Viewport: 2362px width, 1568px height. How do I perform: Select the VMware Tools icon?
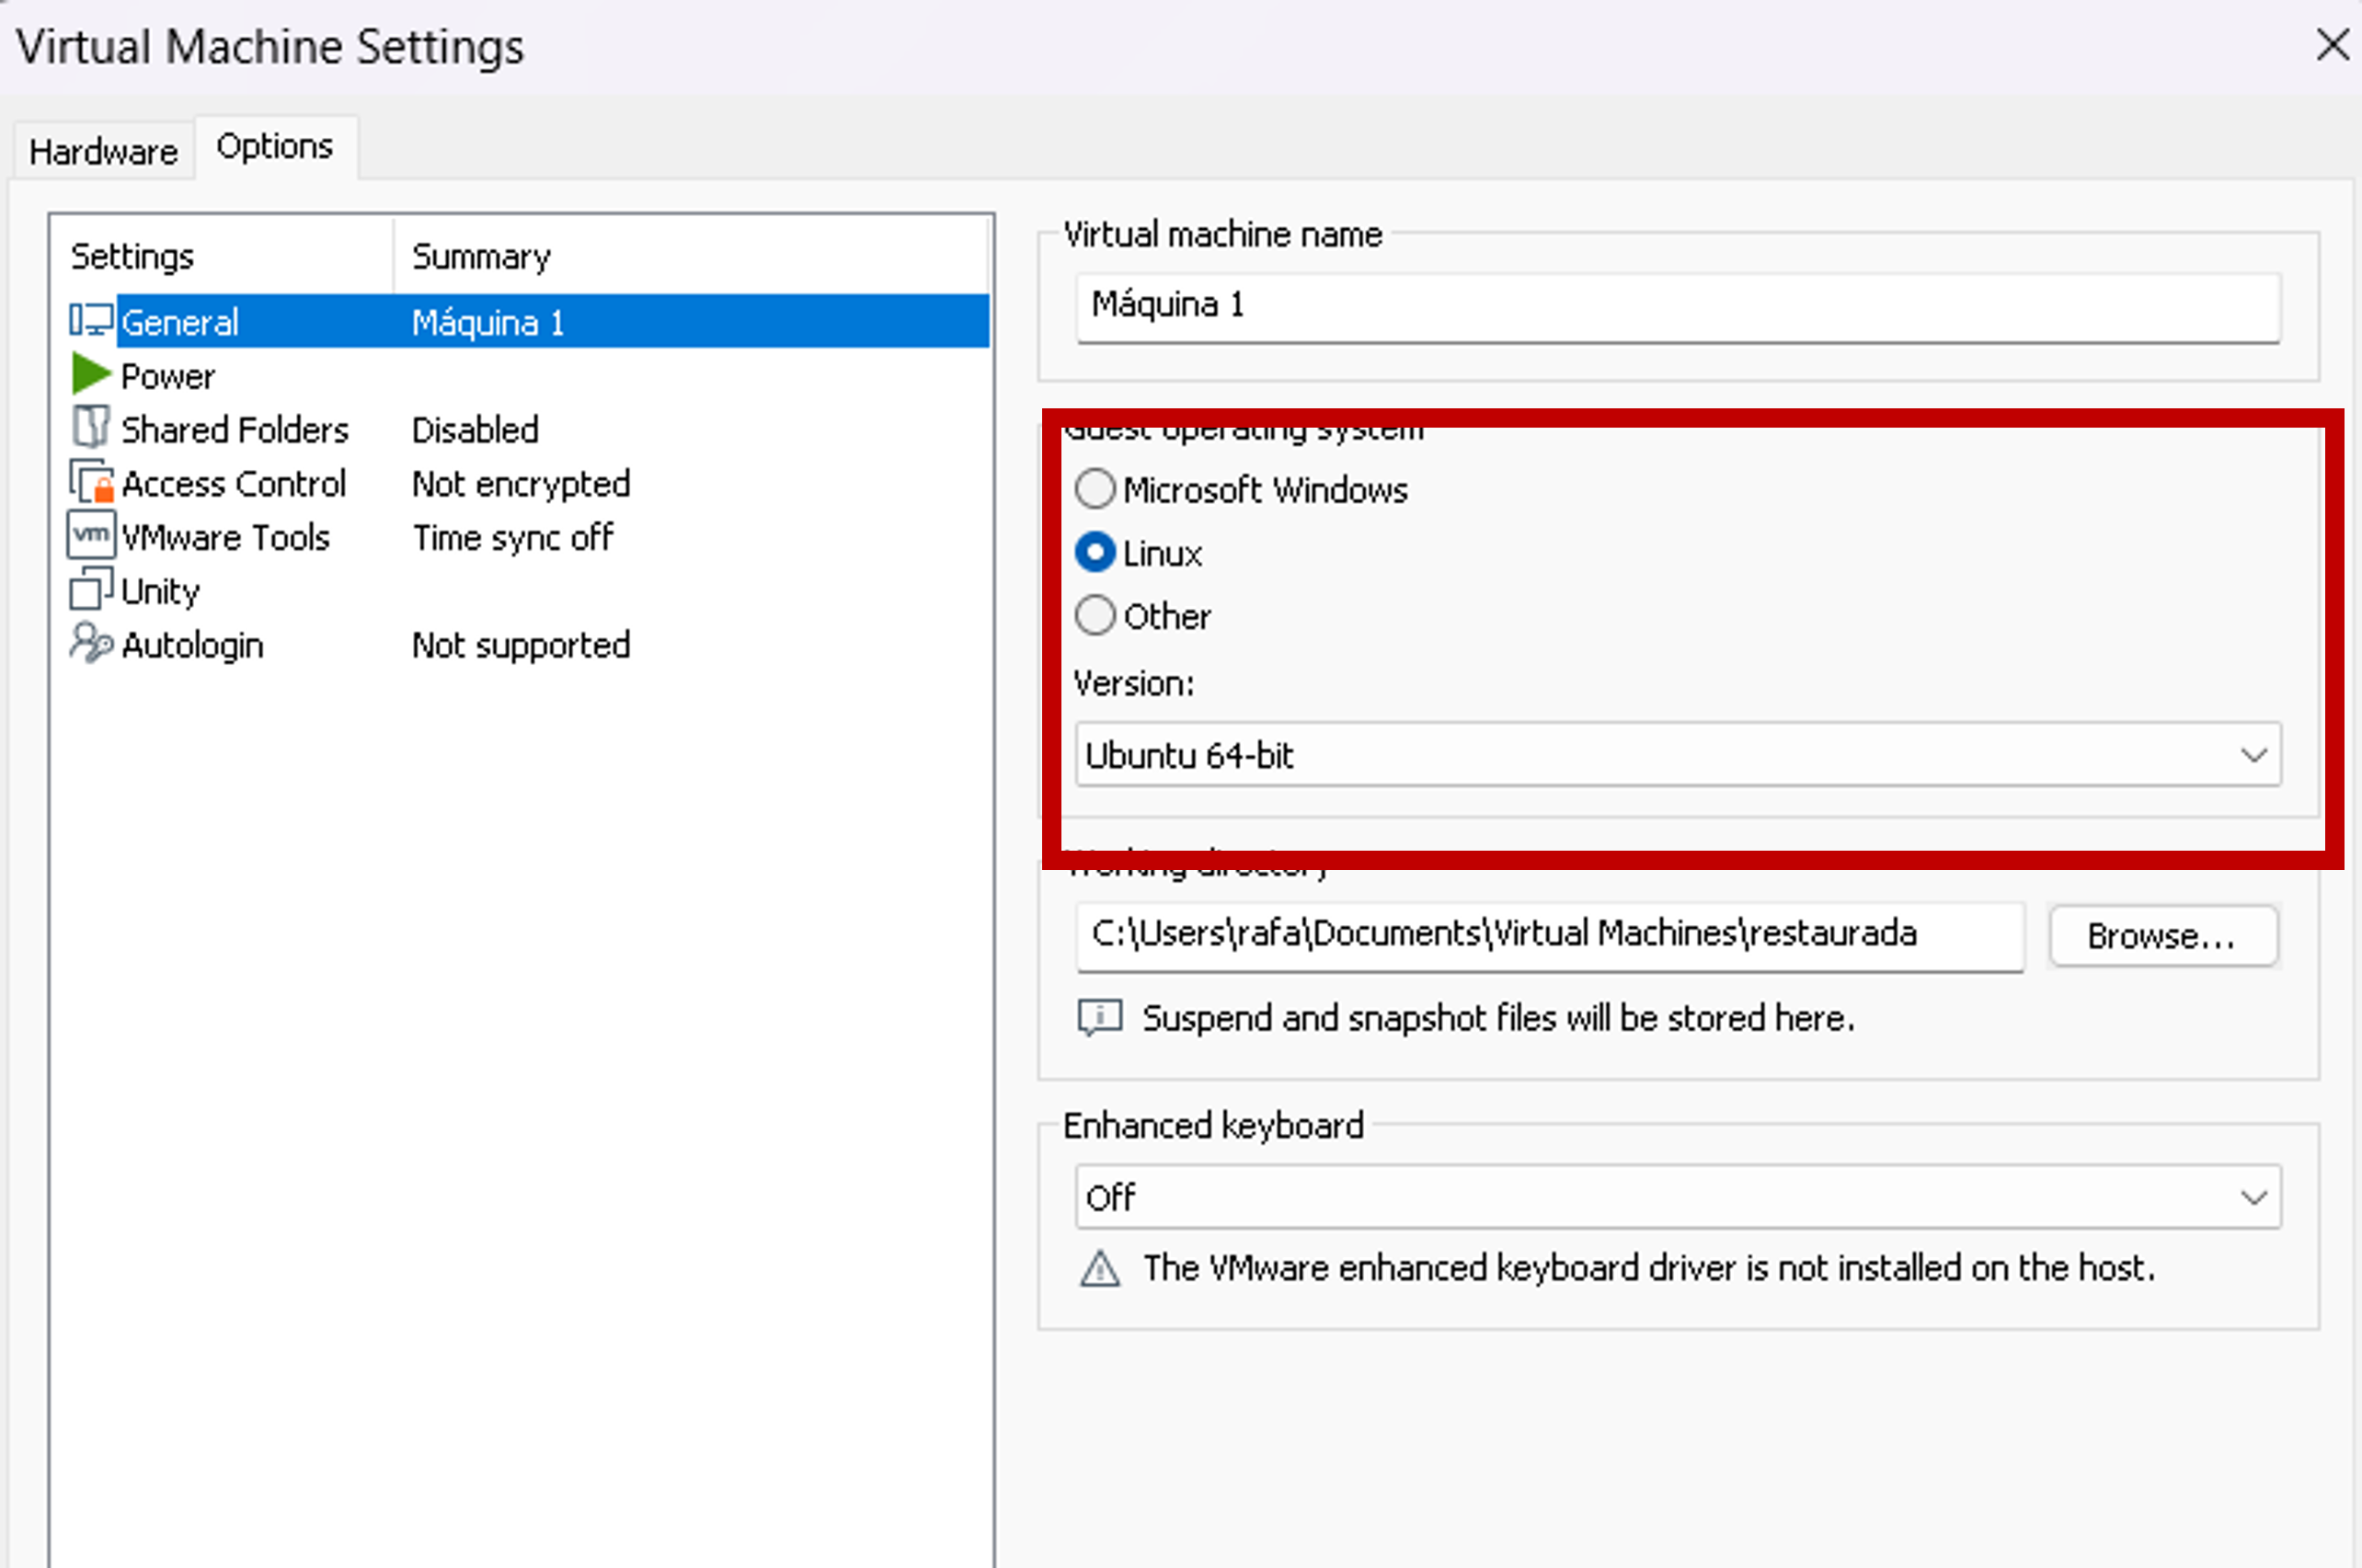90,535
